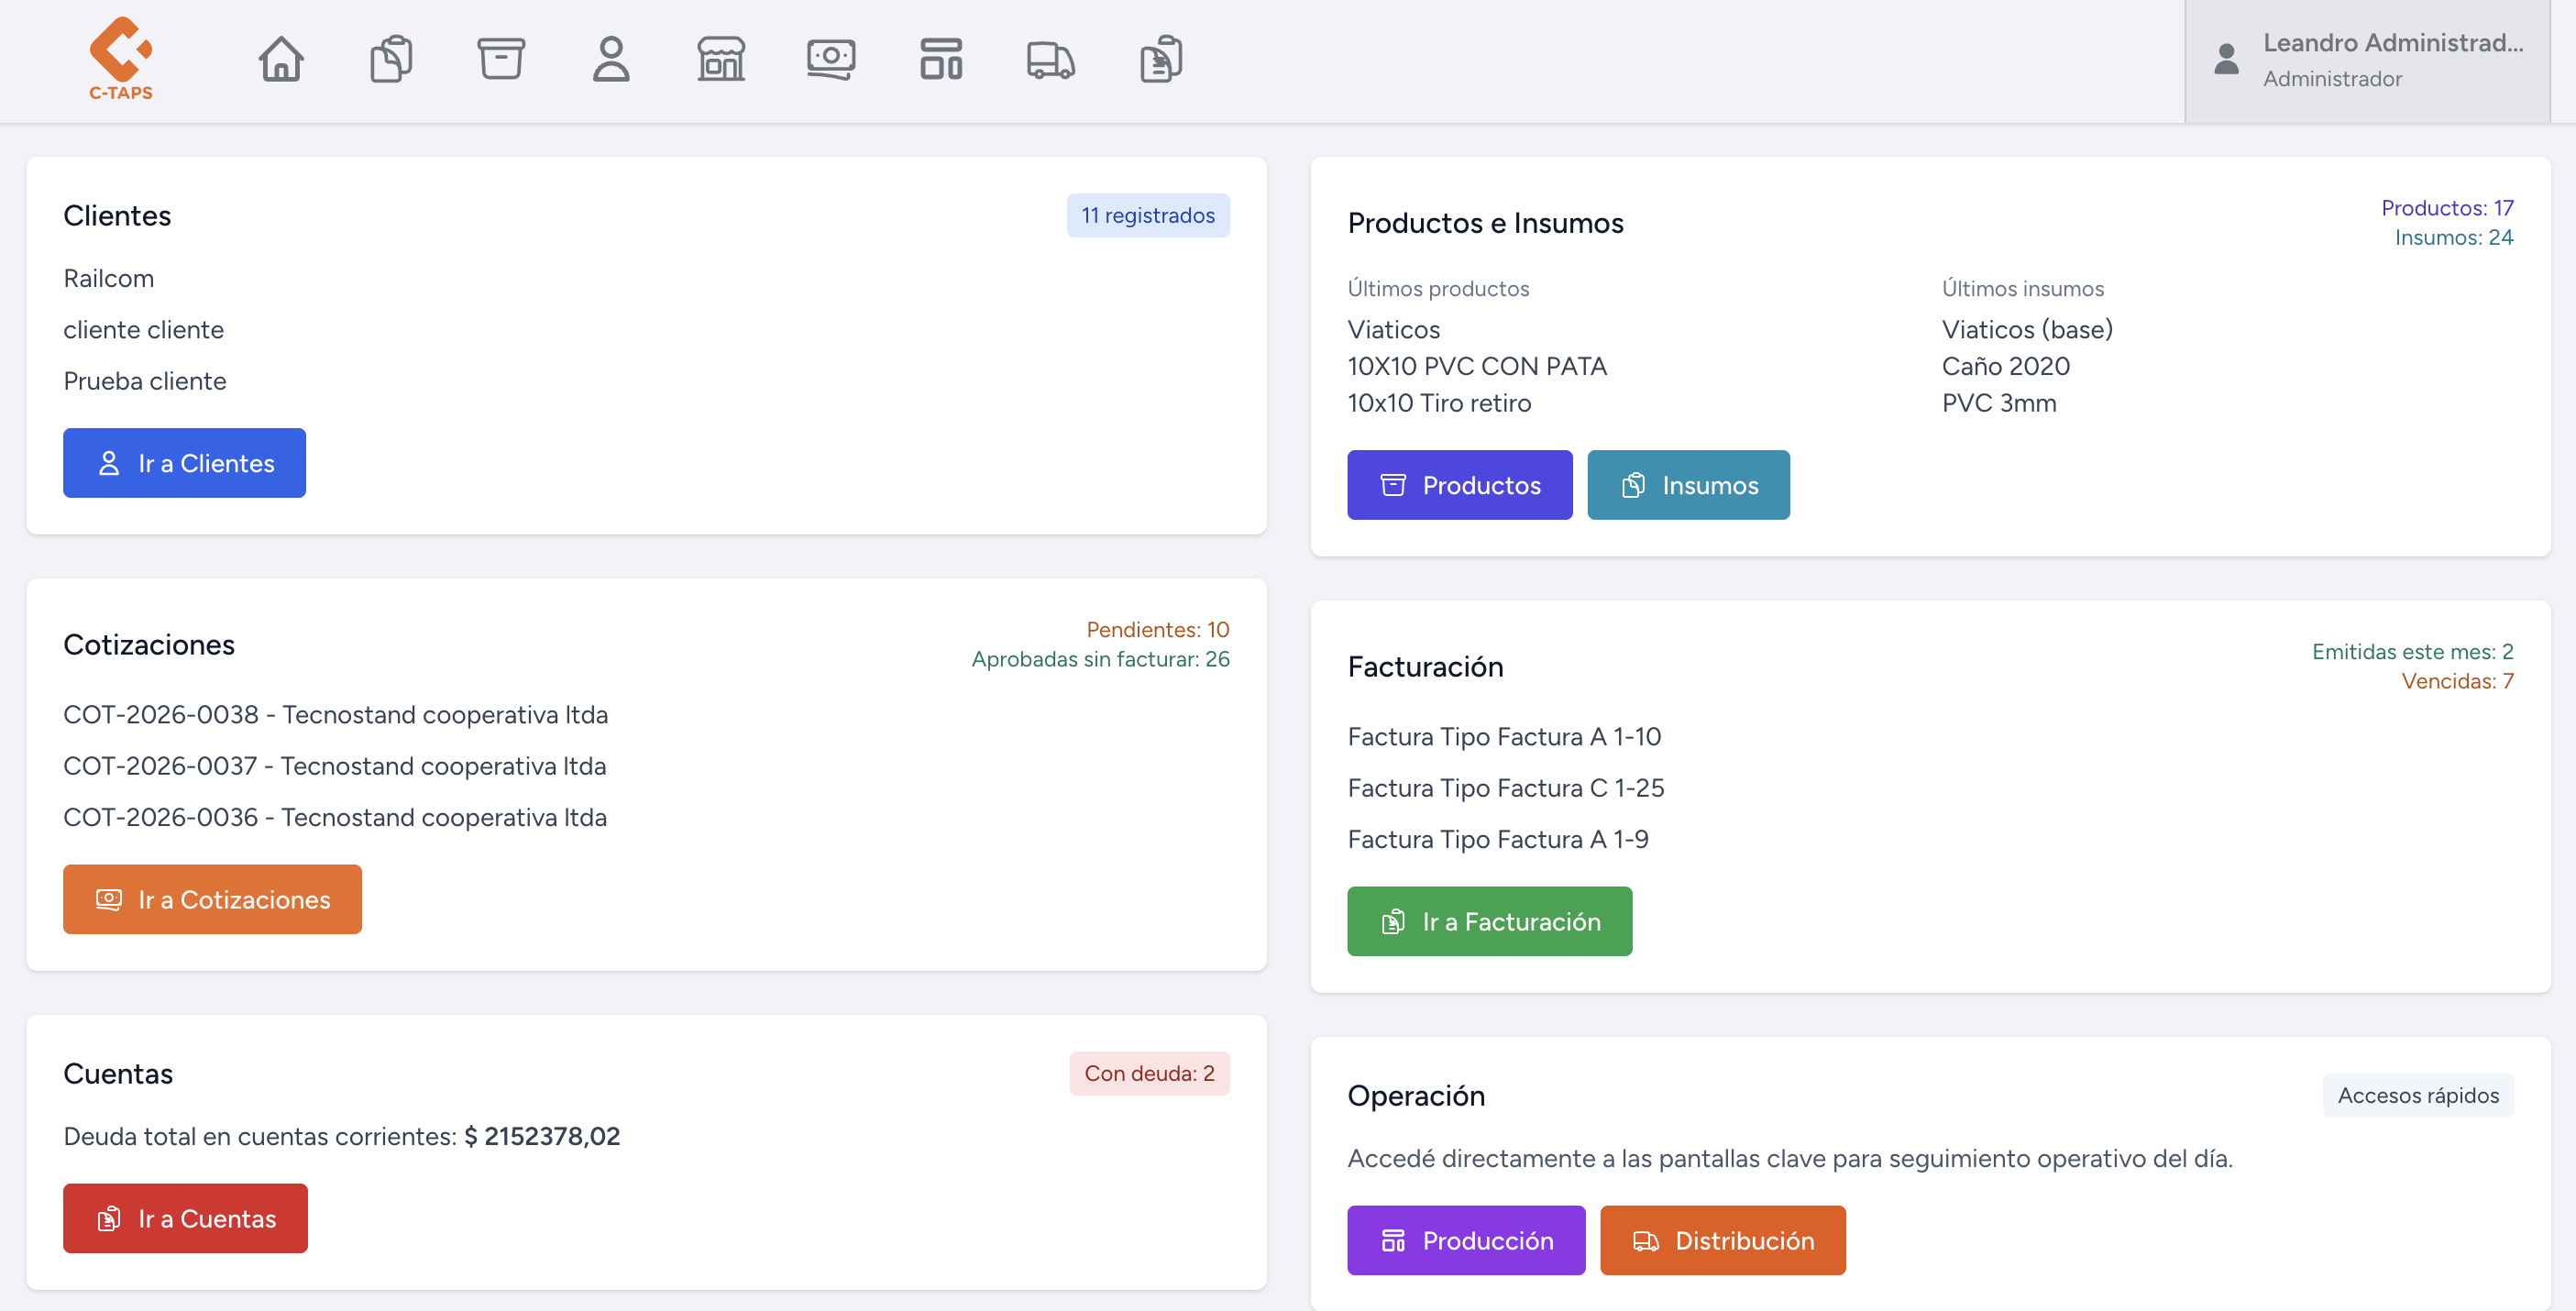
Task: Click the 11 registrados badge
Action: click(x=1147, y=215)
